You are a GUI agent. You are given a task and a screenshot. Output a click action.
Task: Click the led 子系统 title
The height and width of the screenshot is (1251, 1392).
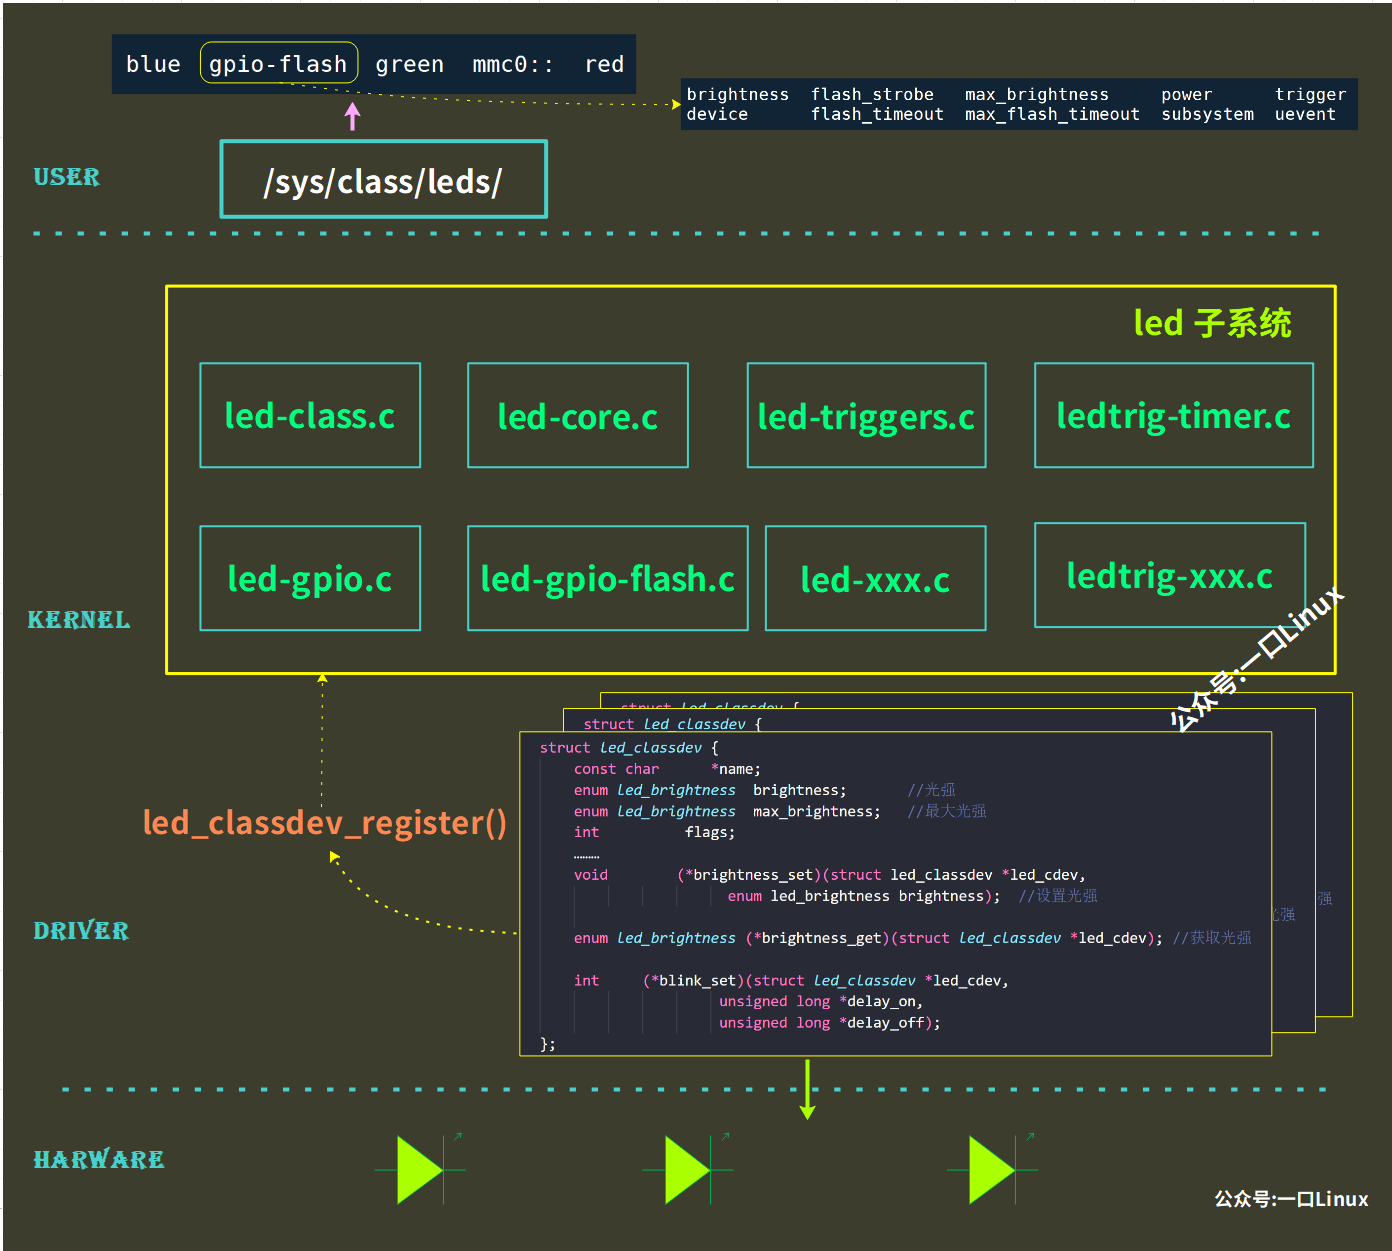coord(1212,323)
